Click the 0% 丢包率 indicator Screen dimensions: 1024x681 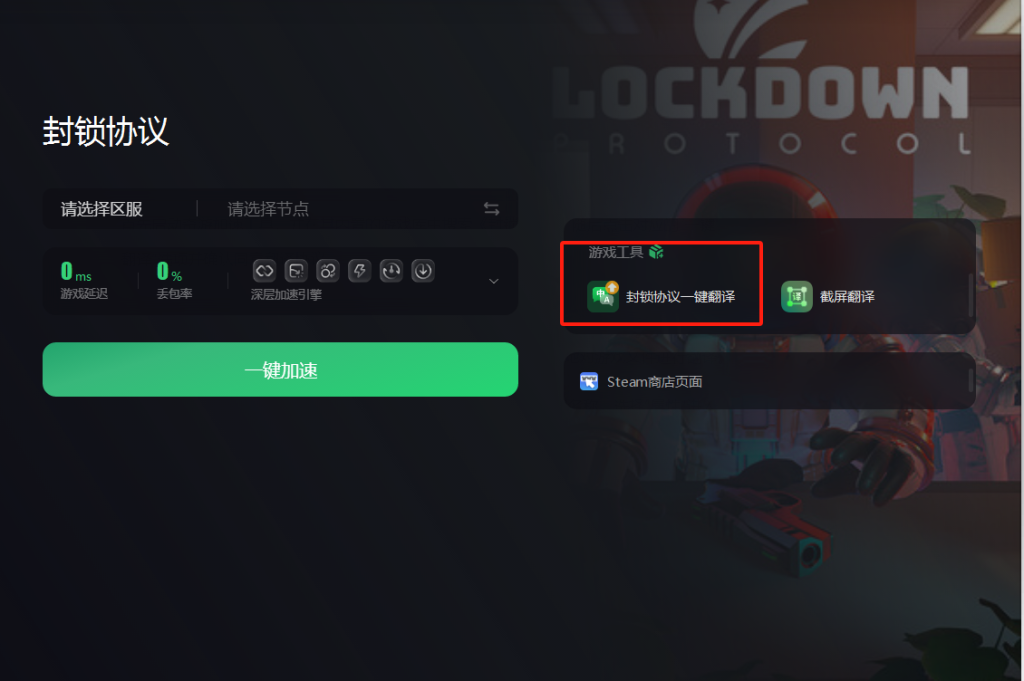[x=174, y=281]
